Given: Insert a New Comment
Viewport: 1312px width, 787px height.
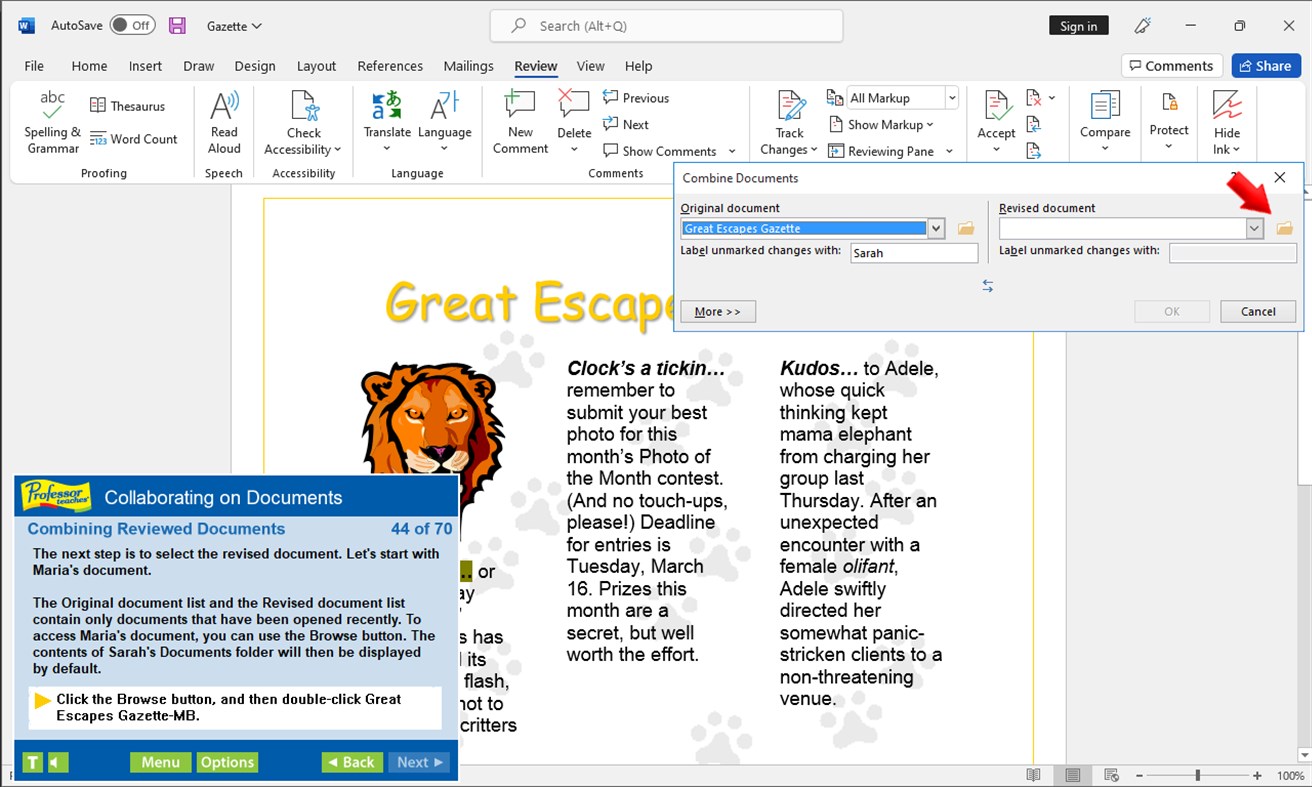Looking at the screenshot, I should coord(519,120).
